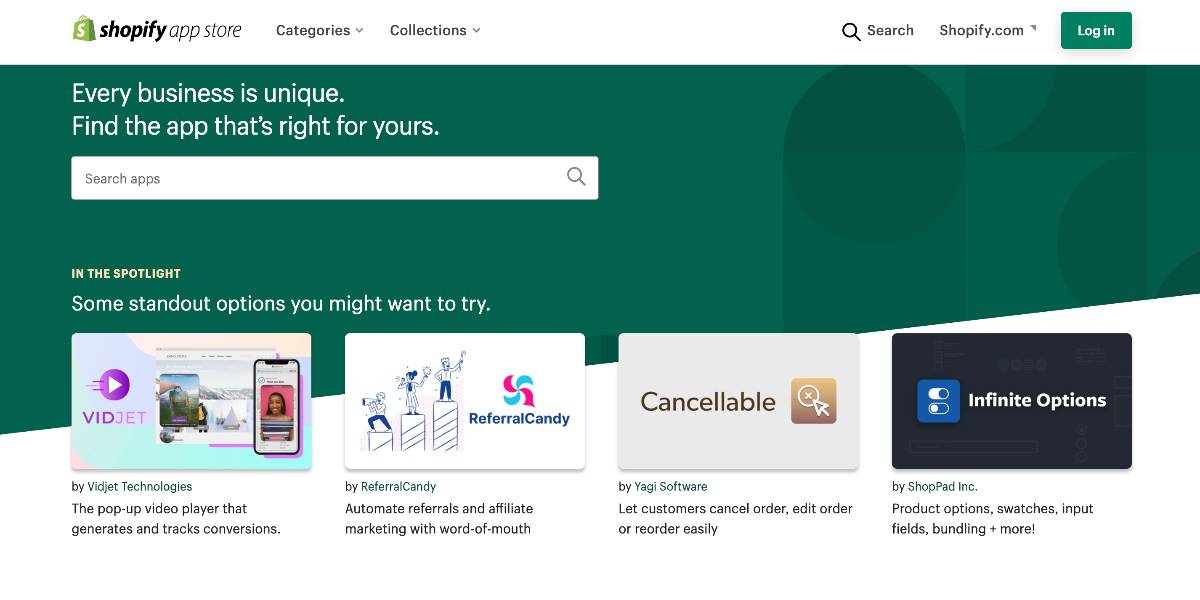Open the Cancellable app thumbnail
This screenshot has height=600, width=1200.
pos(738,401)
